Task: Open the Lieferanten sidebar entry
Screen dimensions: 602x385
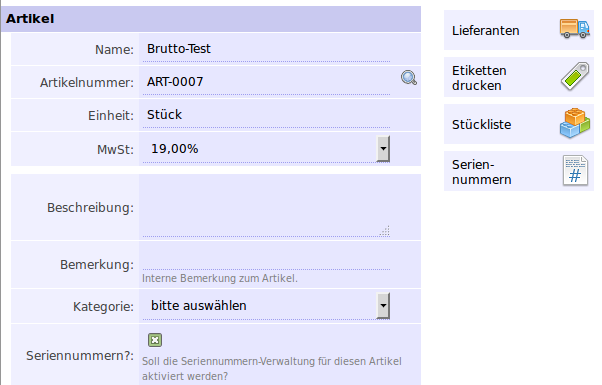Action: click(x=519, y=30)
